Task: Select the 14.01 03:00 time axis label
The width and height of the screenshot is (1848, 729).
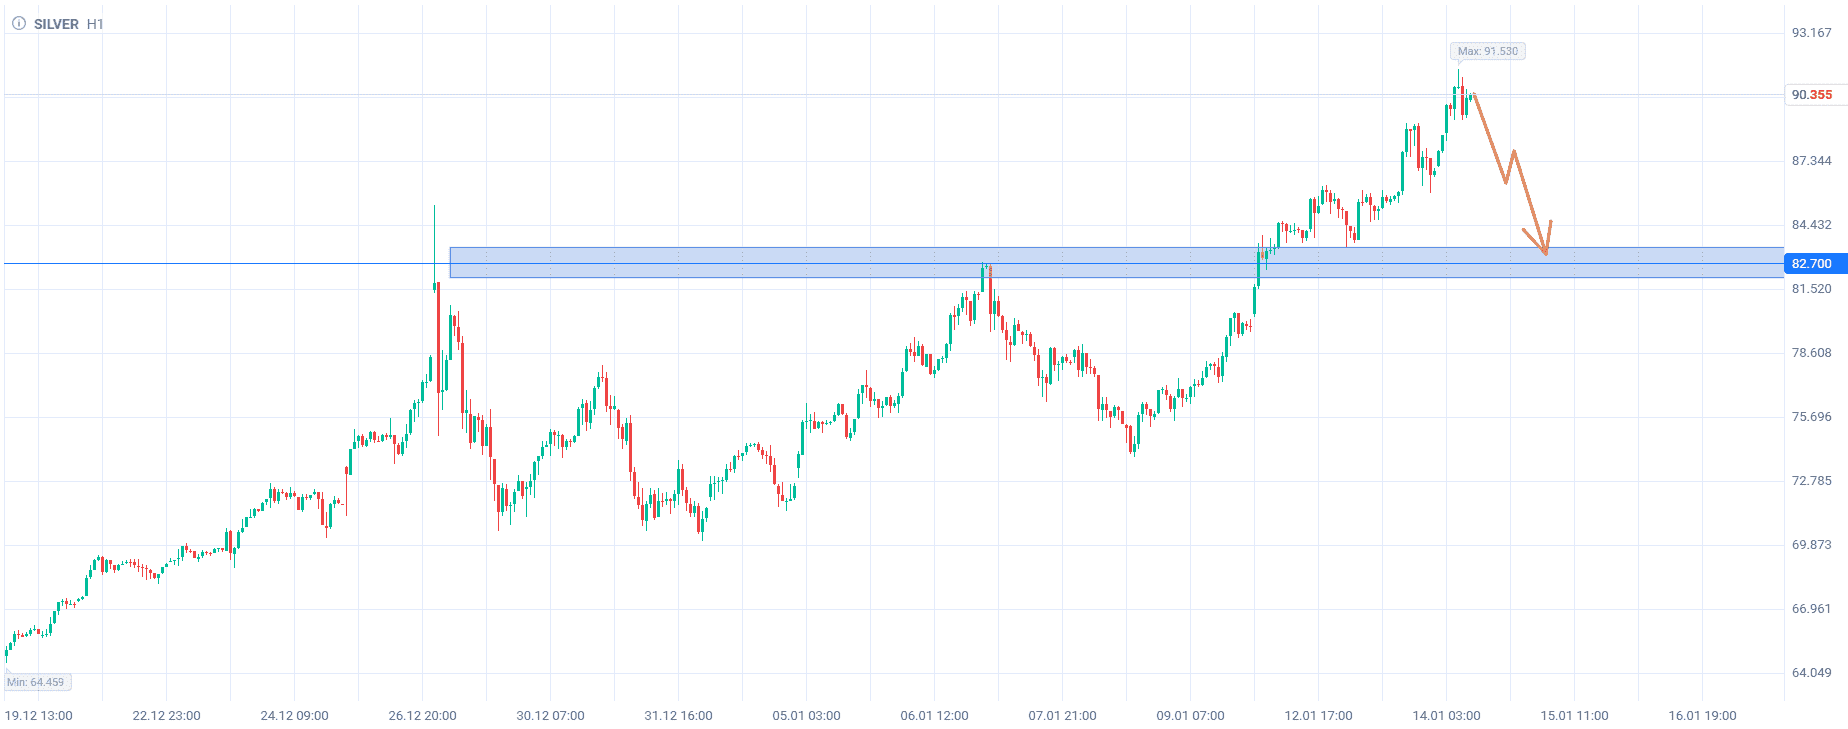Action: 1446,716
